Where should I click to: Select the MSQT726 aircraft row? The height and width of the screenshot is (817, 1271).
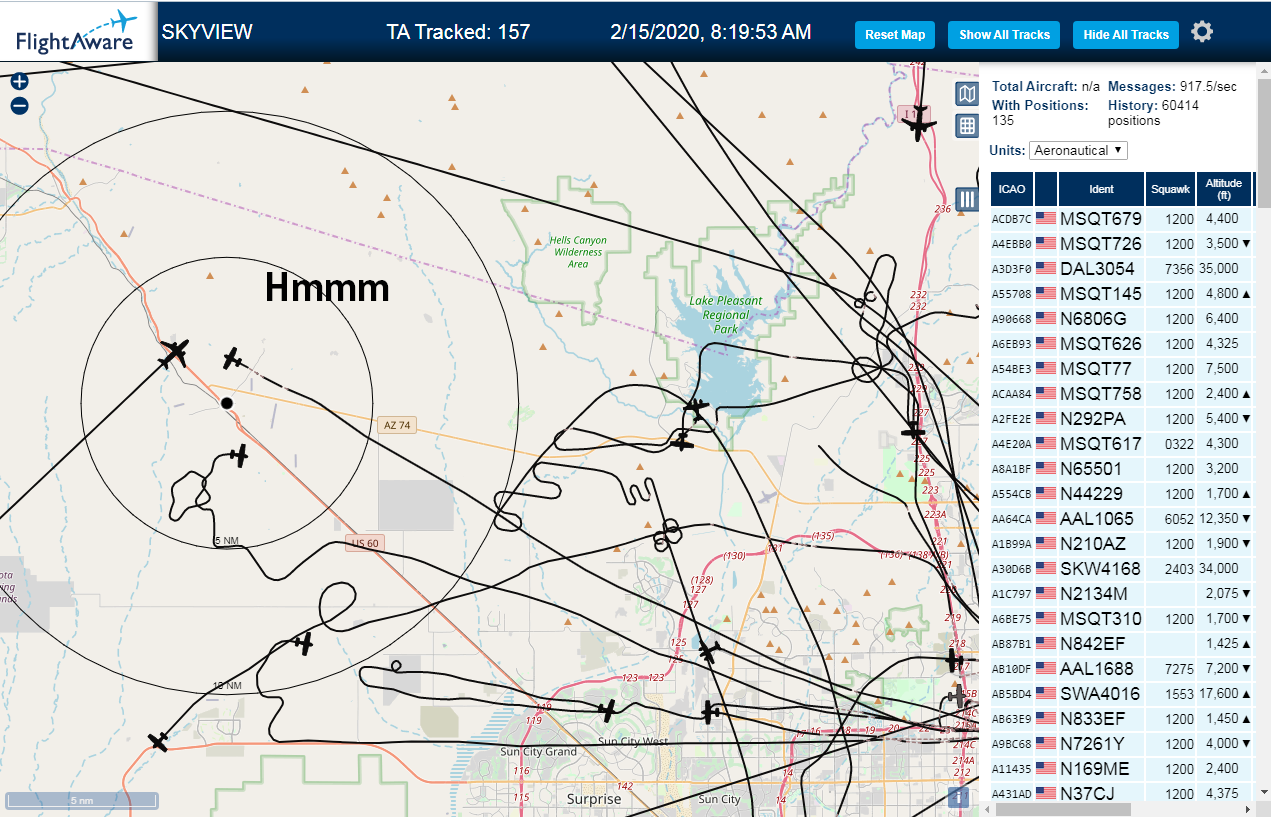pyautogui.click(x=1121, y=243)
